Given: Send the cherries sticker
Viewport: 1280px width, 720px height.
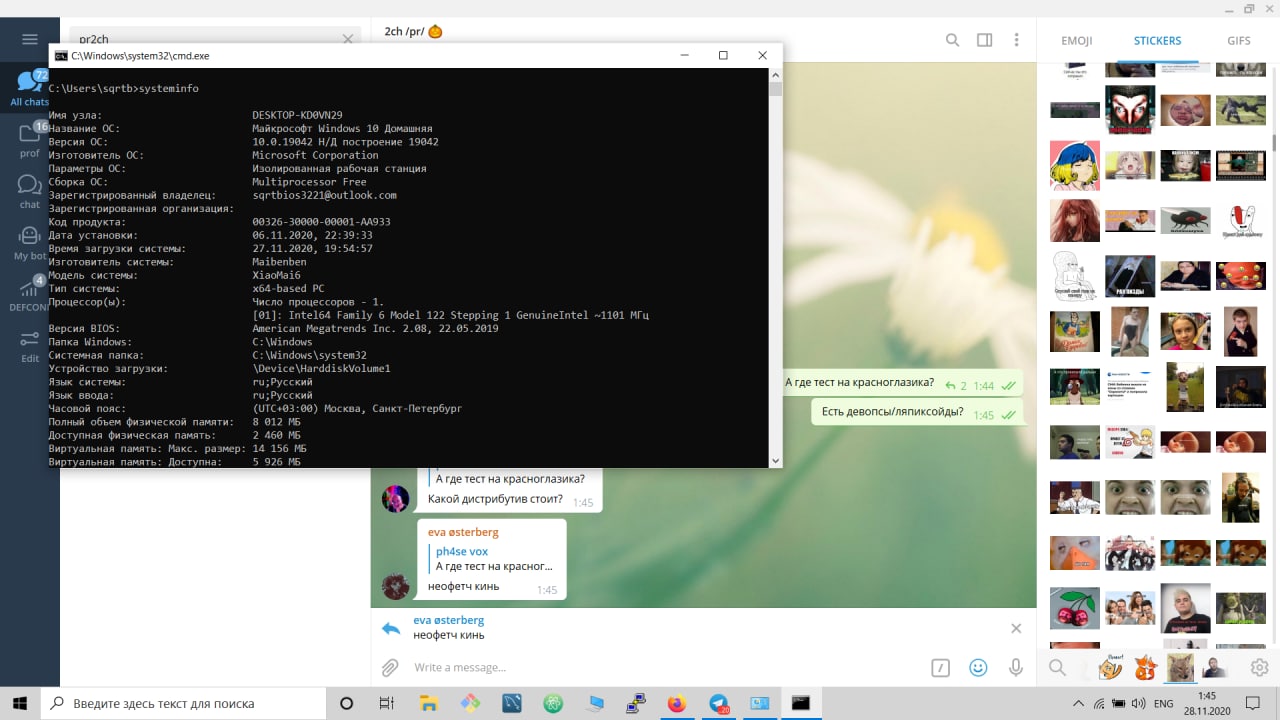Looking at the screenshot, I should click(1075, 608).
